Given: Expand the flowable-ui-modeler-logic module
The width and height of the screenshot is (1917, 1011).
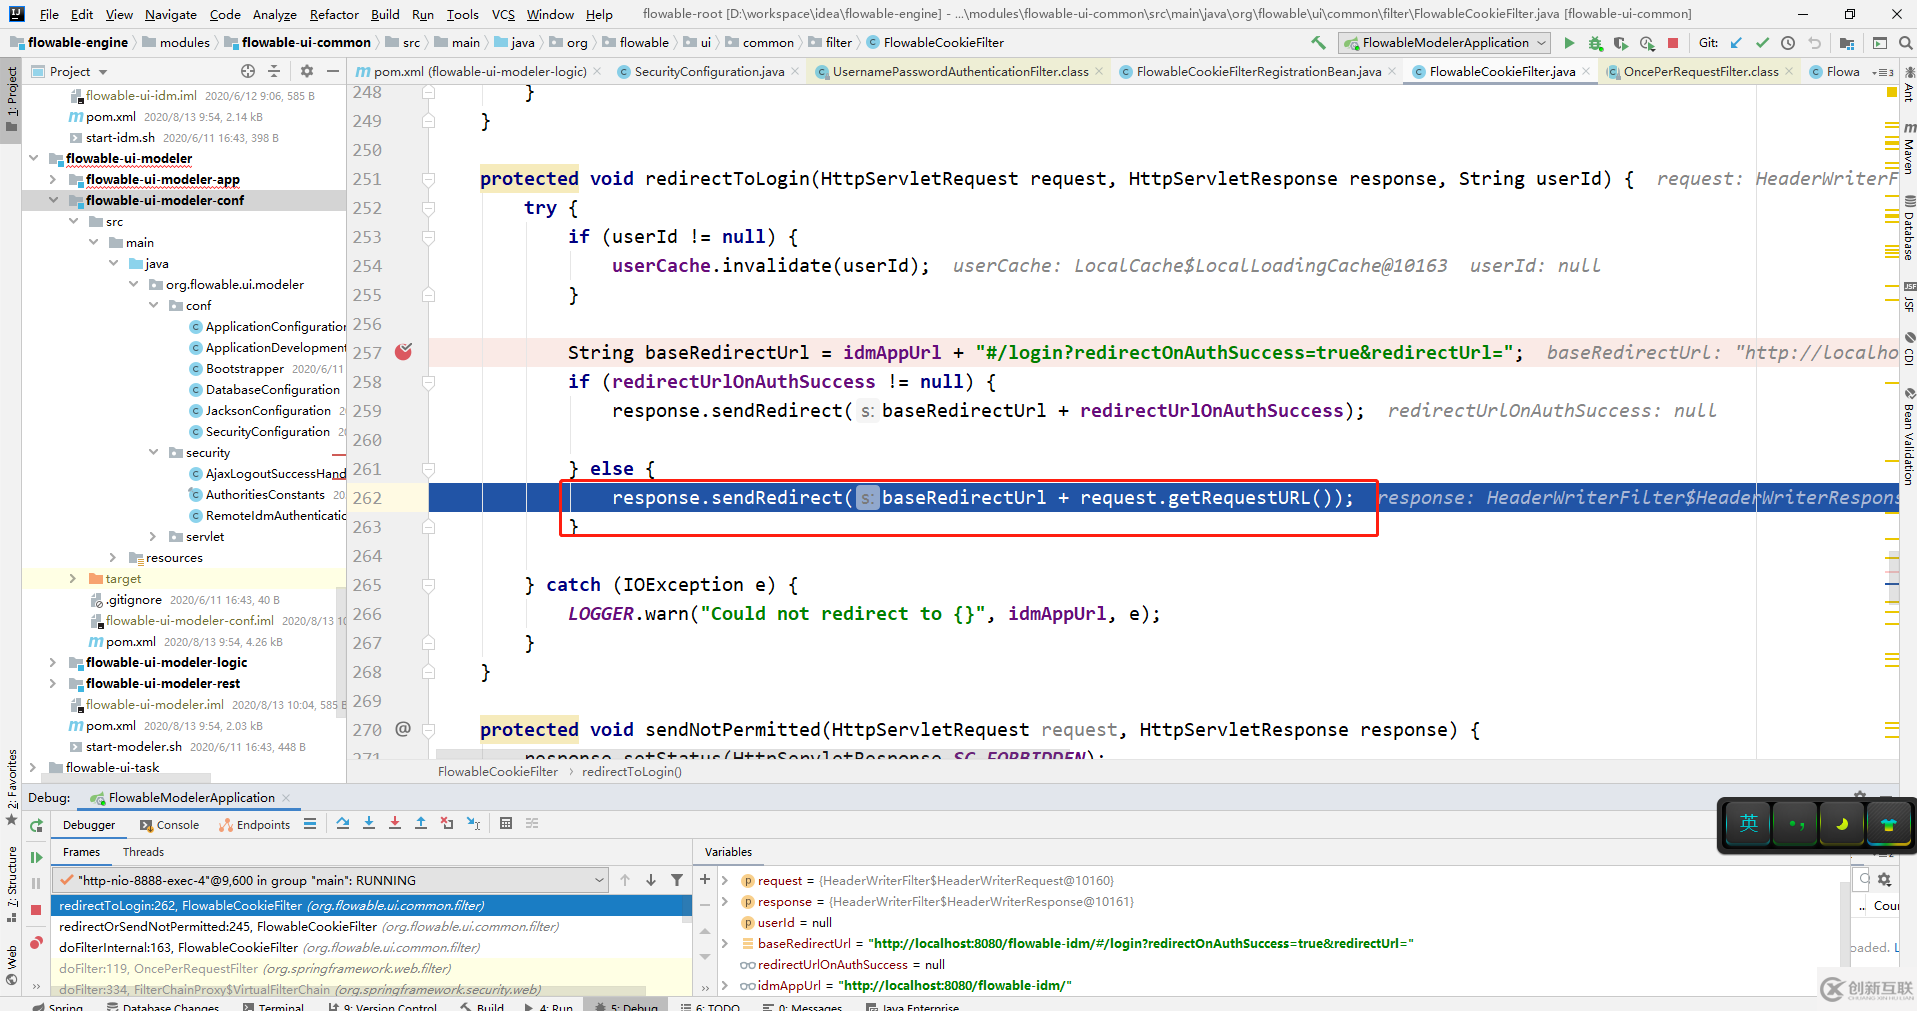Looking at the screenshot, I should click(x=53, y=662).
